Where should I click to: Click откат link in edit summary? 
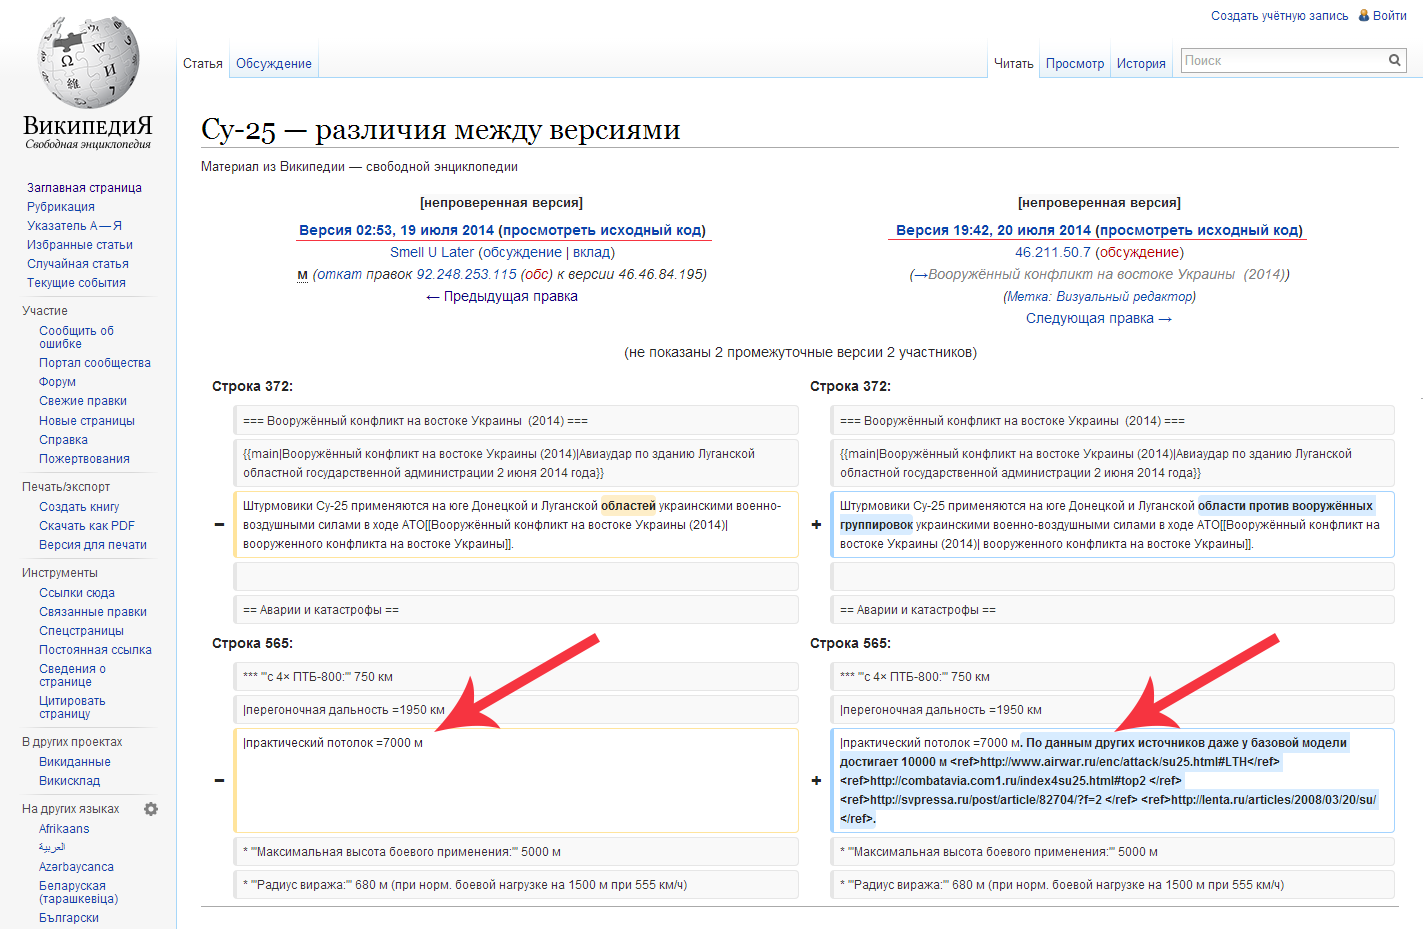(x=340, y=274)
